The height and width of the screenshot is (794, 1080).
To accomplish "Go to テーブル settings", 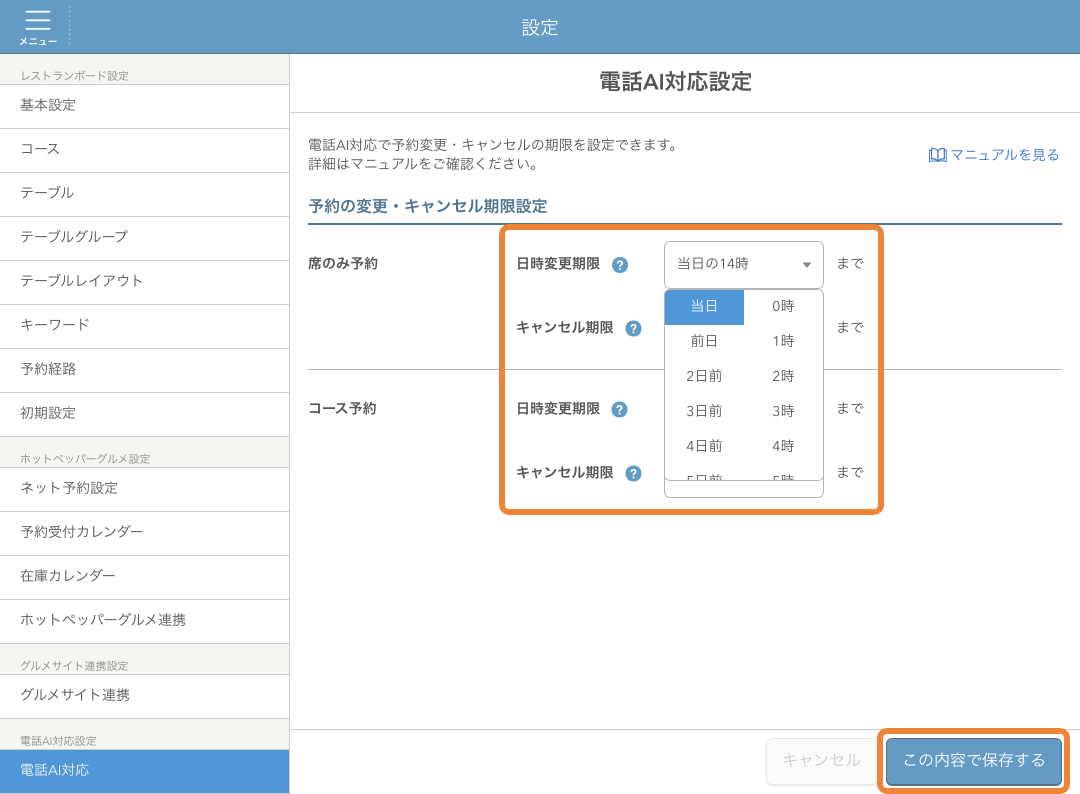I will click(x=145, y=194).
